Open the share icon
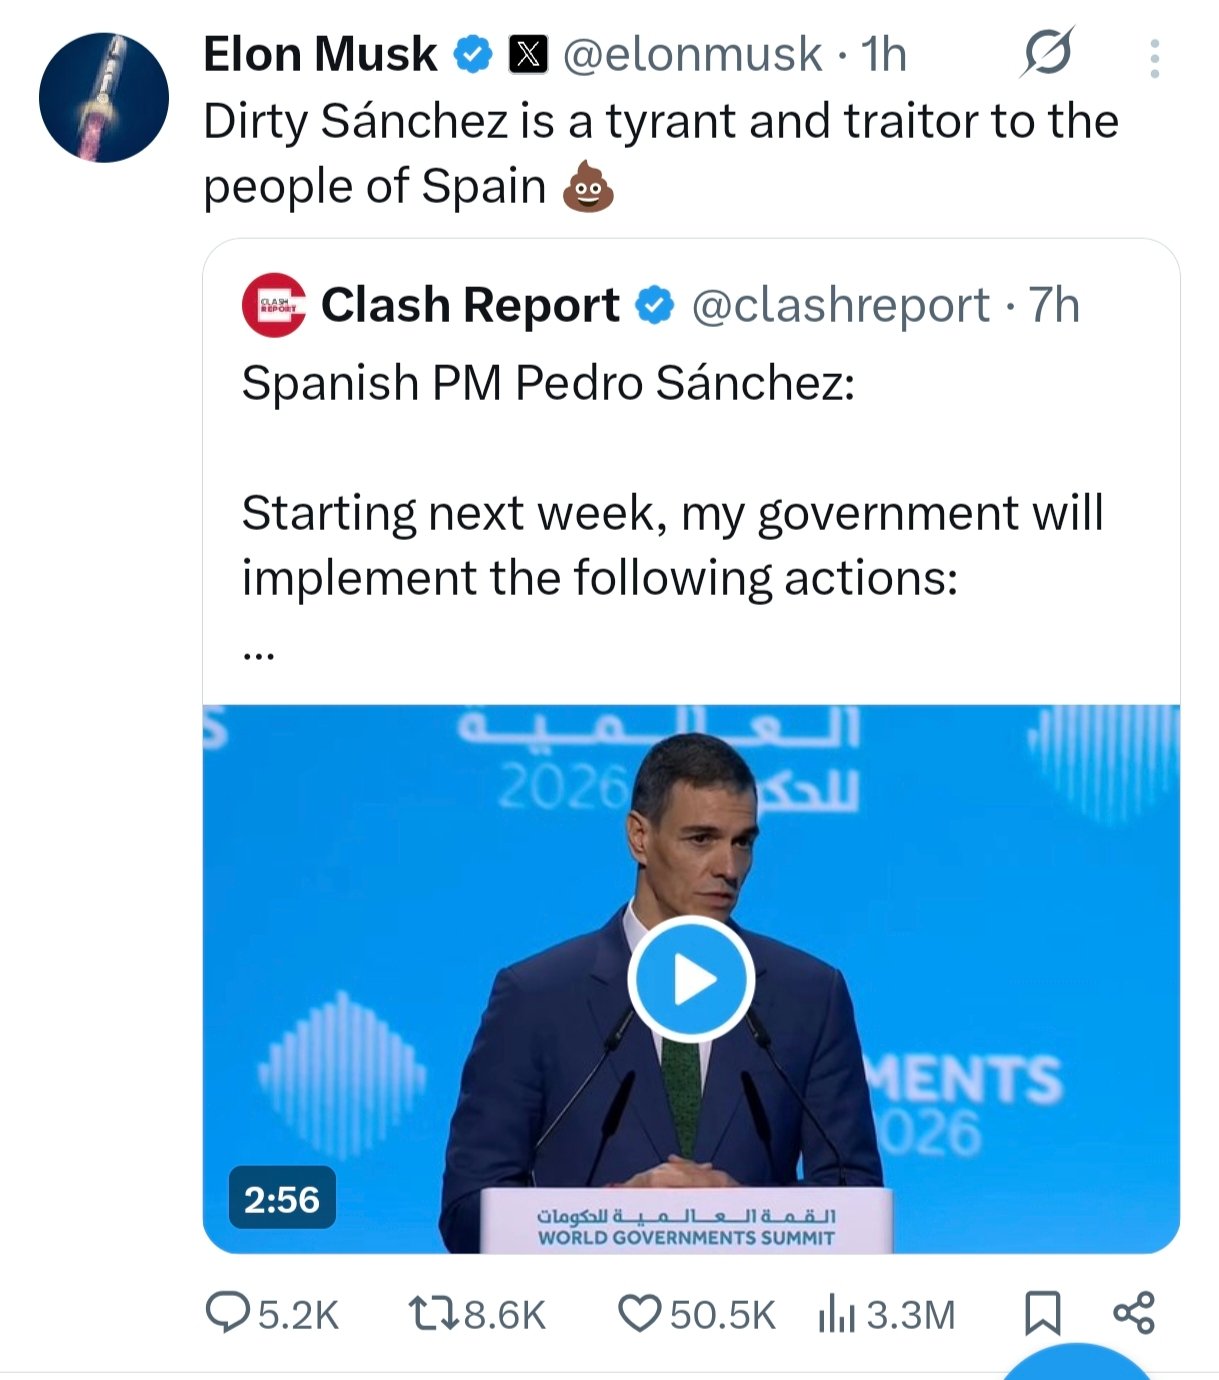The height and width of the screenshot is (1380, 1219). tap(1134, 1312)
